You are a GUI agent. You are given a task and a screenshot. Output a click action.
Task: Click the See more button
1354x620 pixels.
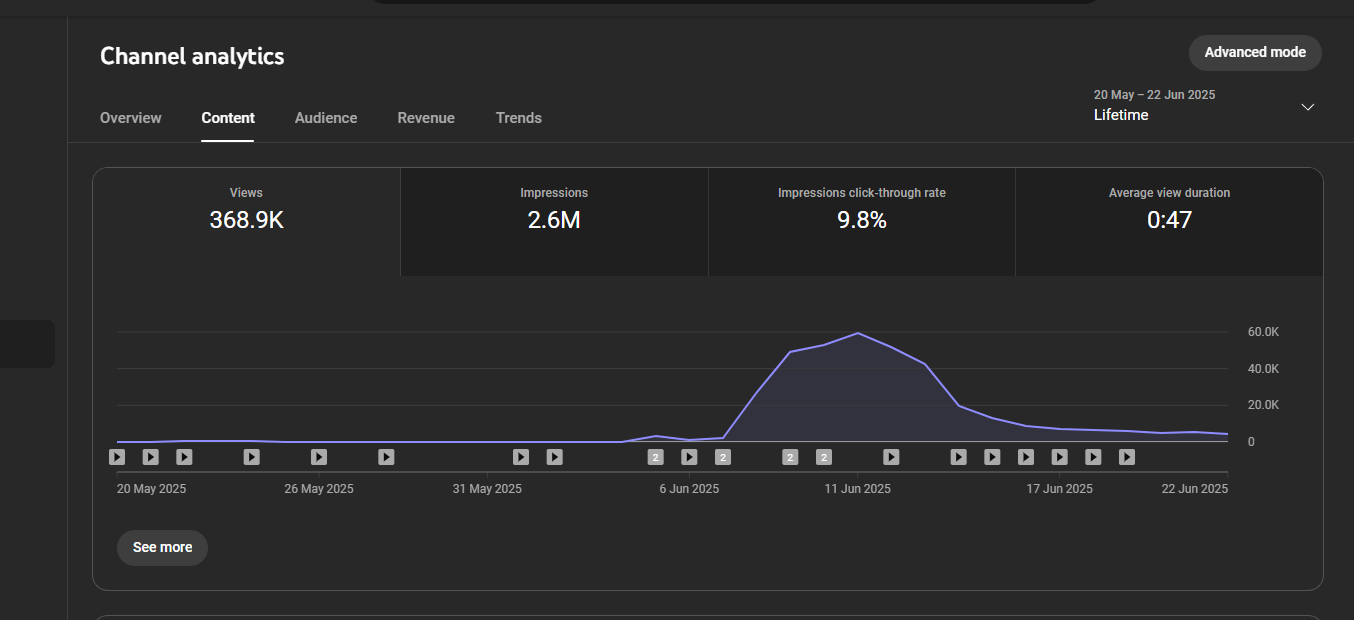pyautogui.click(x=163, y=548)
